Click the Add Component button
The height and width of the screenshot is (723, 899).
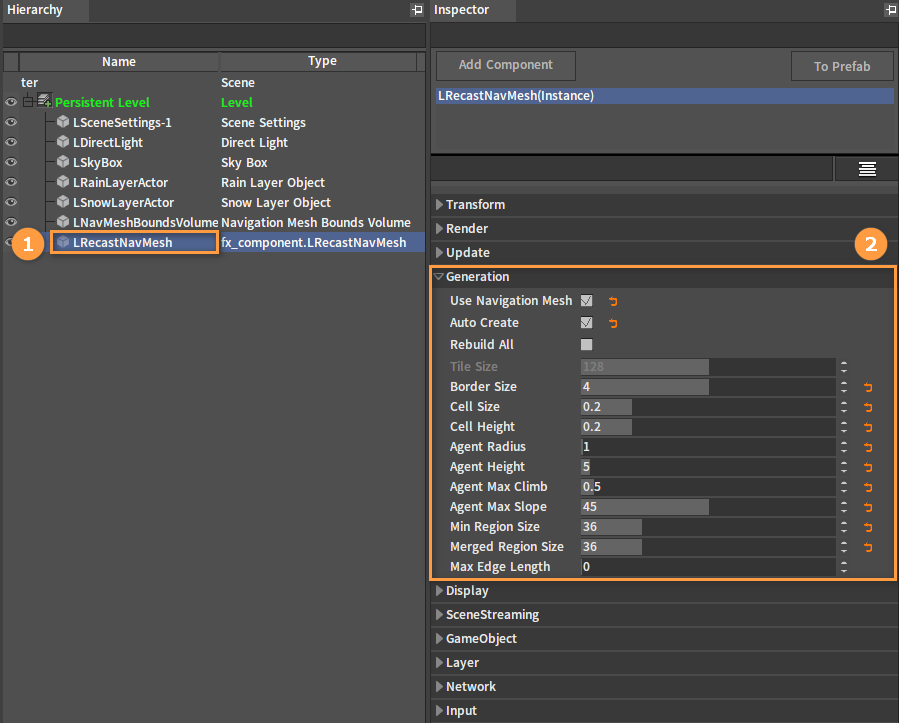pyautogui.click(x=506, y=65)
